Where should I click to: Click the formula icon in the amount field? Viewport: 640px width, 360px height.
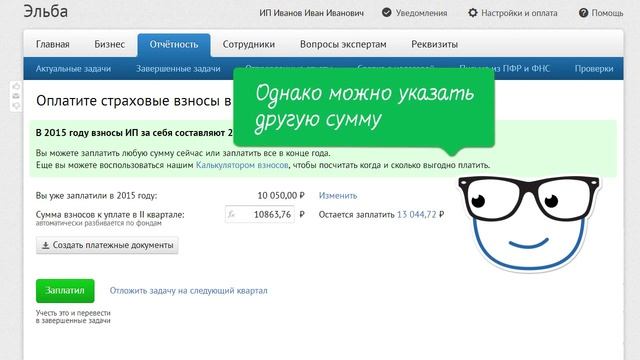(231, 214)
